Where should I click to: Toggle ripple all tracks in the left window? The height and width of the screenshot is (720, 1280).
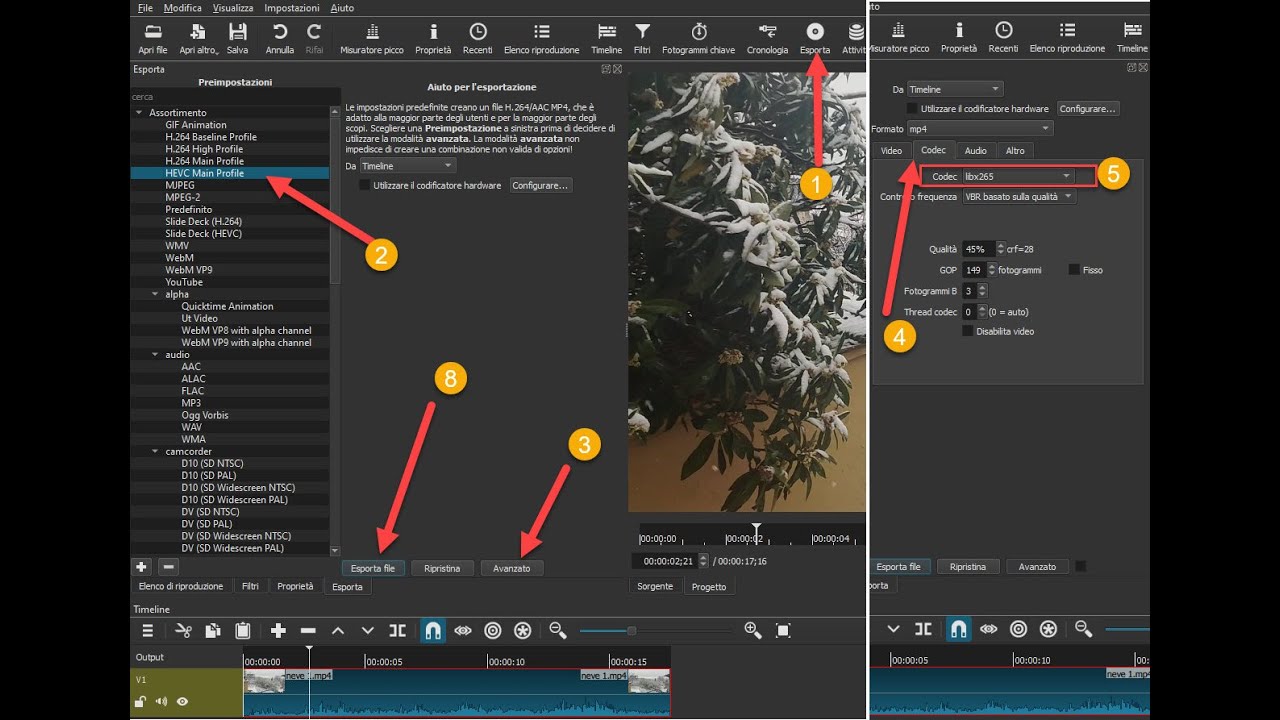pyautogui.click(x=522, y=630)
